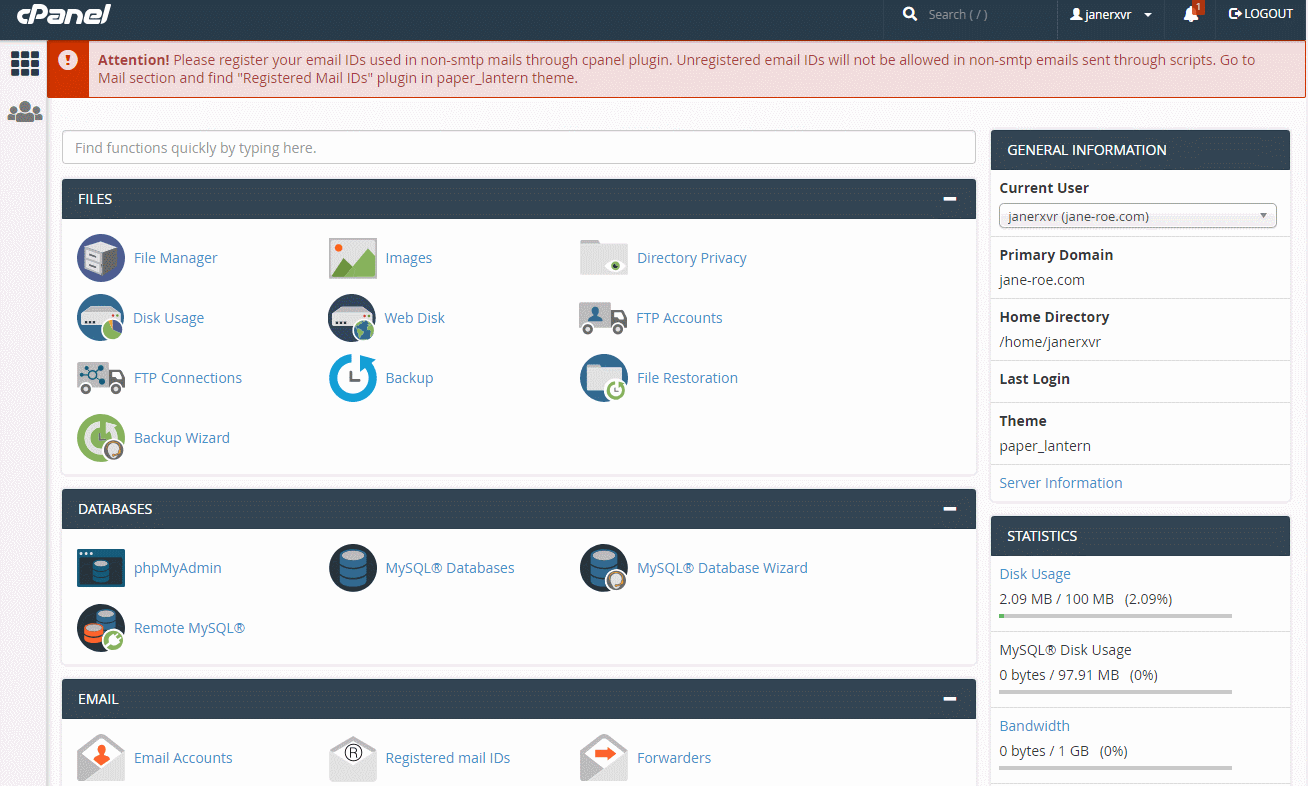Click the red attention alert icon
1308x786 pixels.
68,60
